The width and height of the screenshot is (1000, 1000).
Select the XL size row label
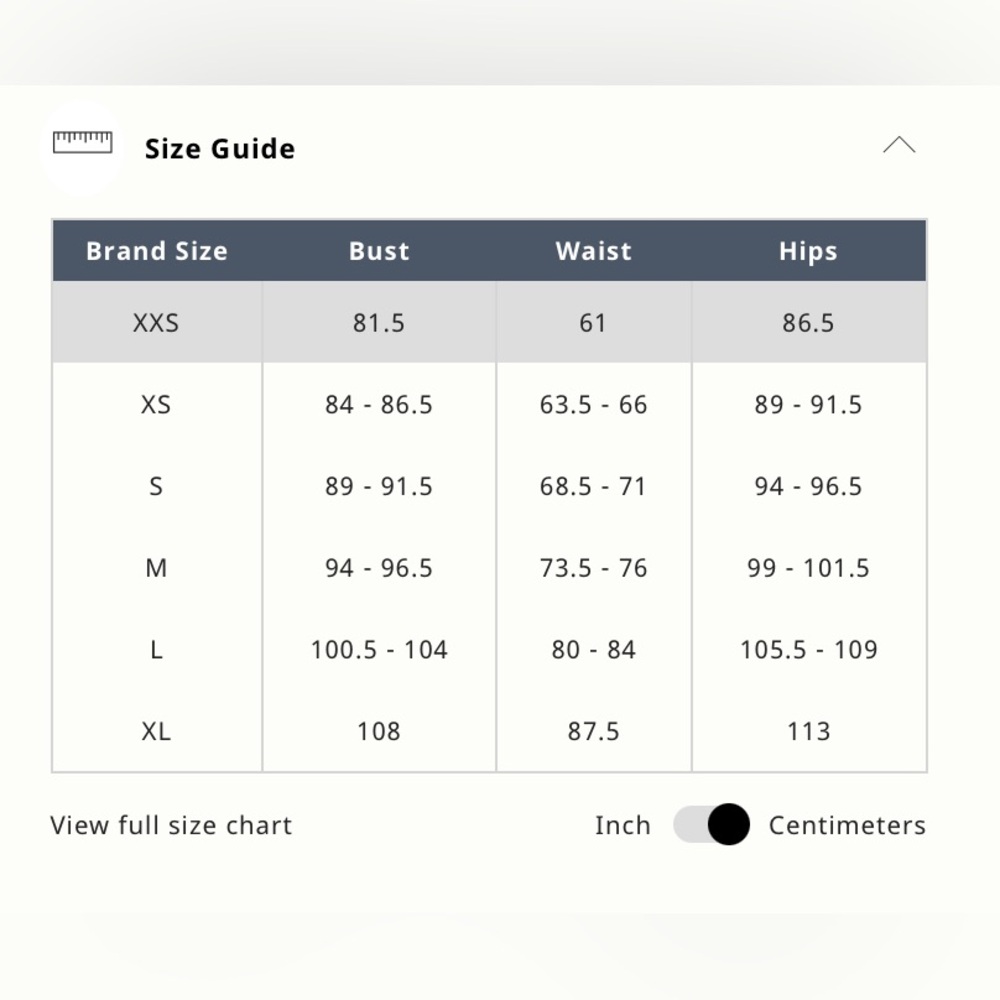(156, 731)
